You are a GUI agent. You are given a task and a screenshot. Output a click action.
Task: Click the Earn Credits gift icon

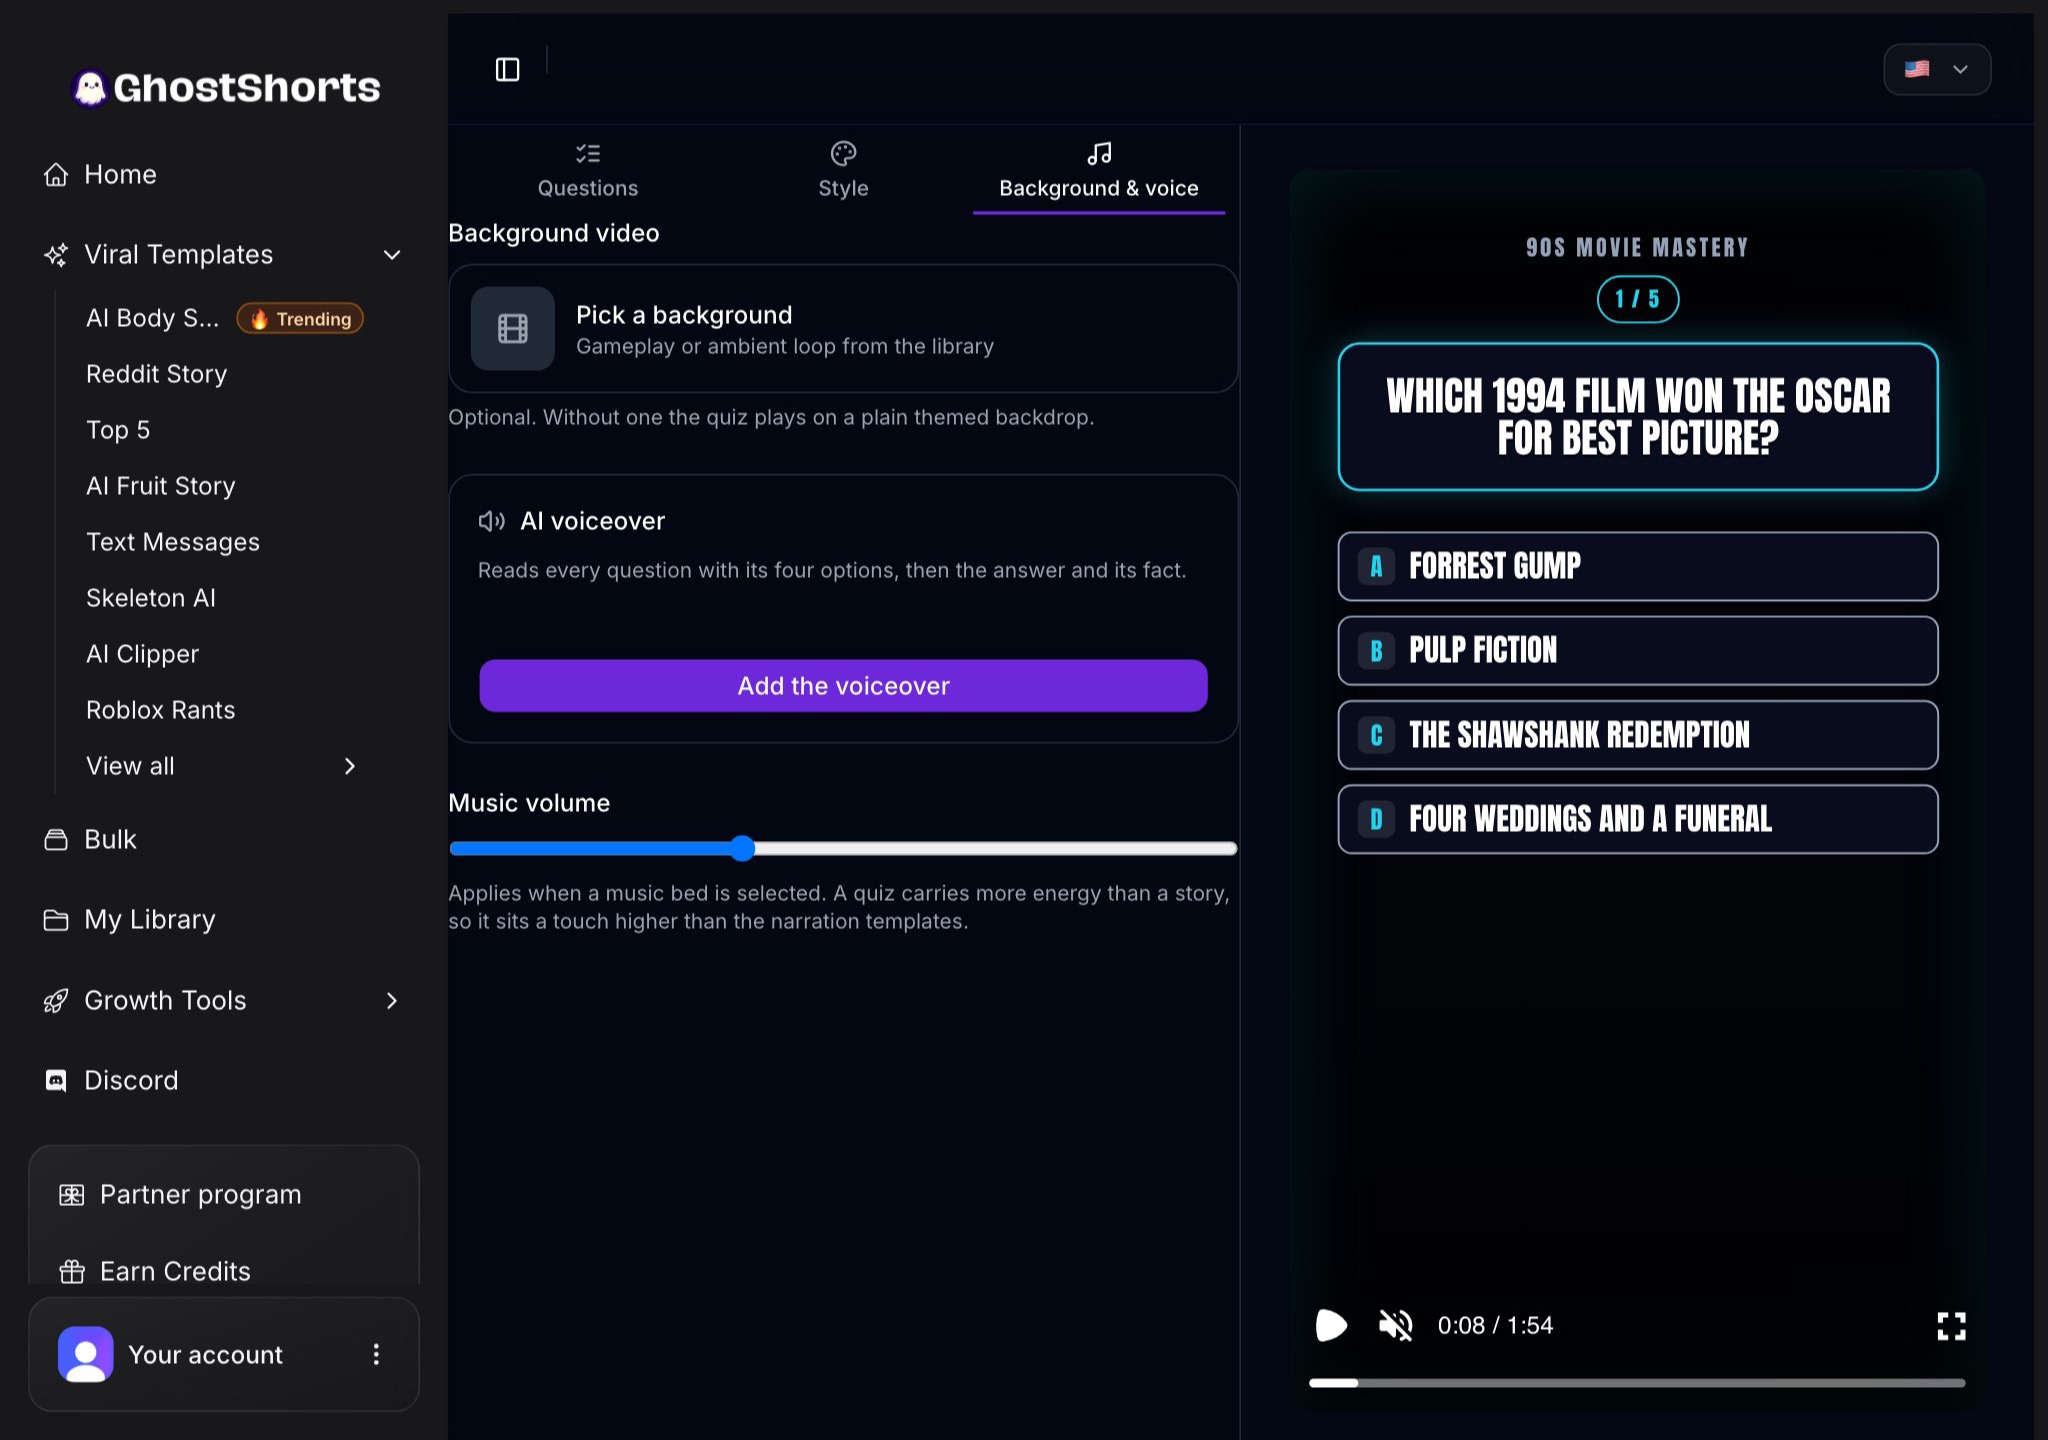[72, 1271]
